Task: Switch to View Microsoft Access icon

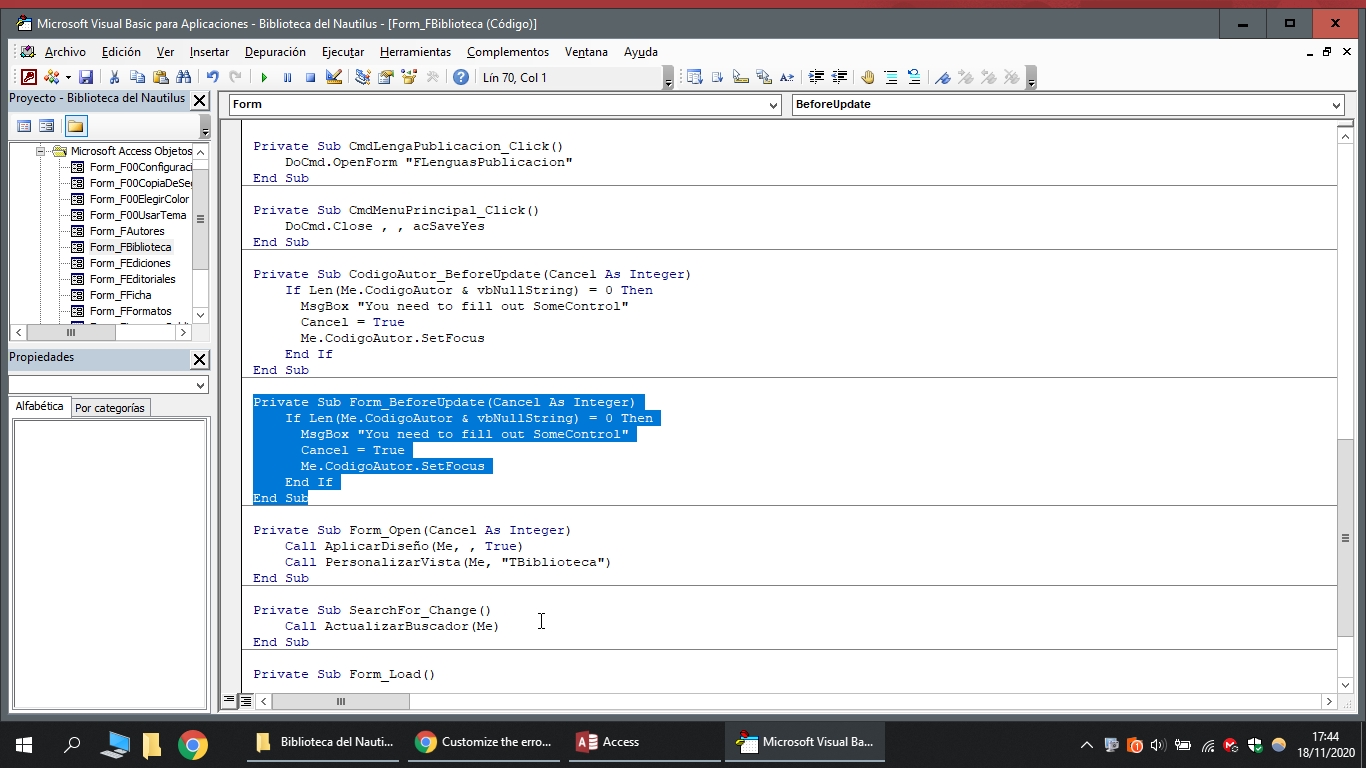Action: 29,77
